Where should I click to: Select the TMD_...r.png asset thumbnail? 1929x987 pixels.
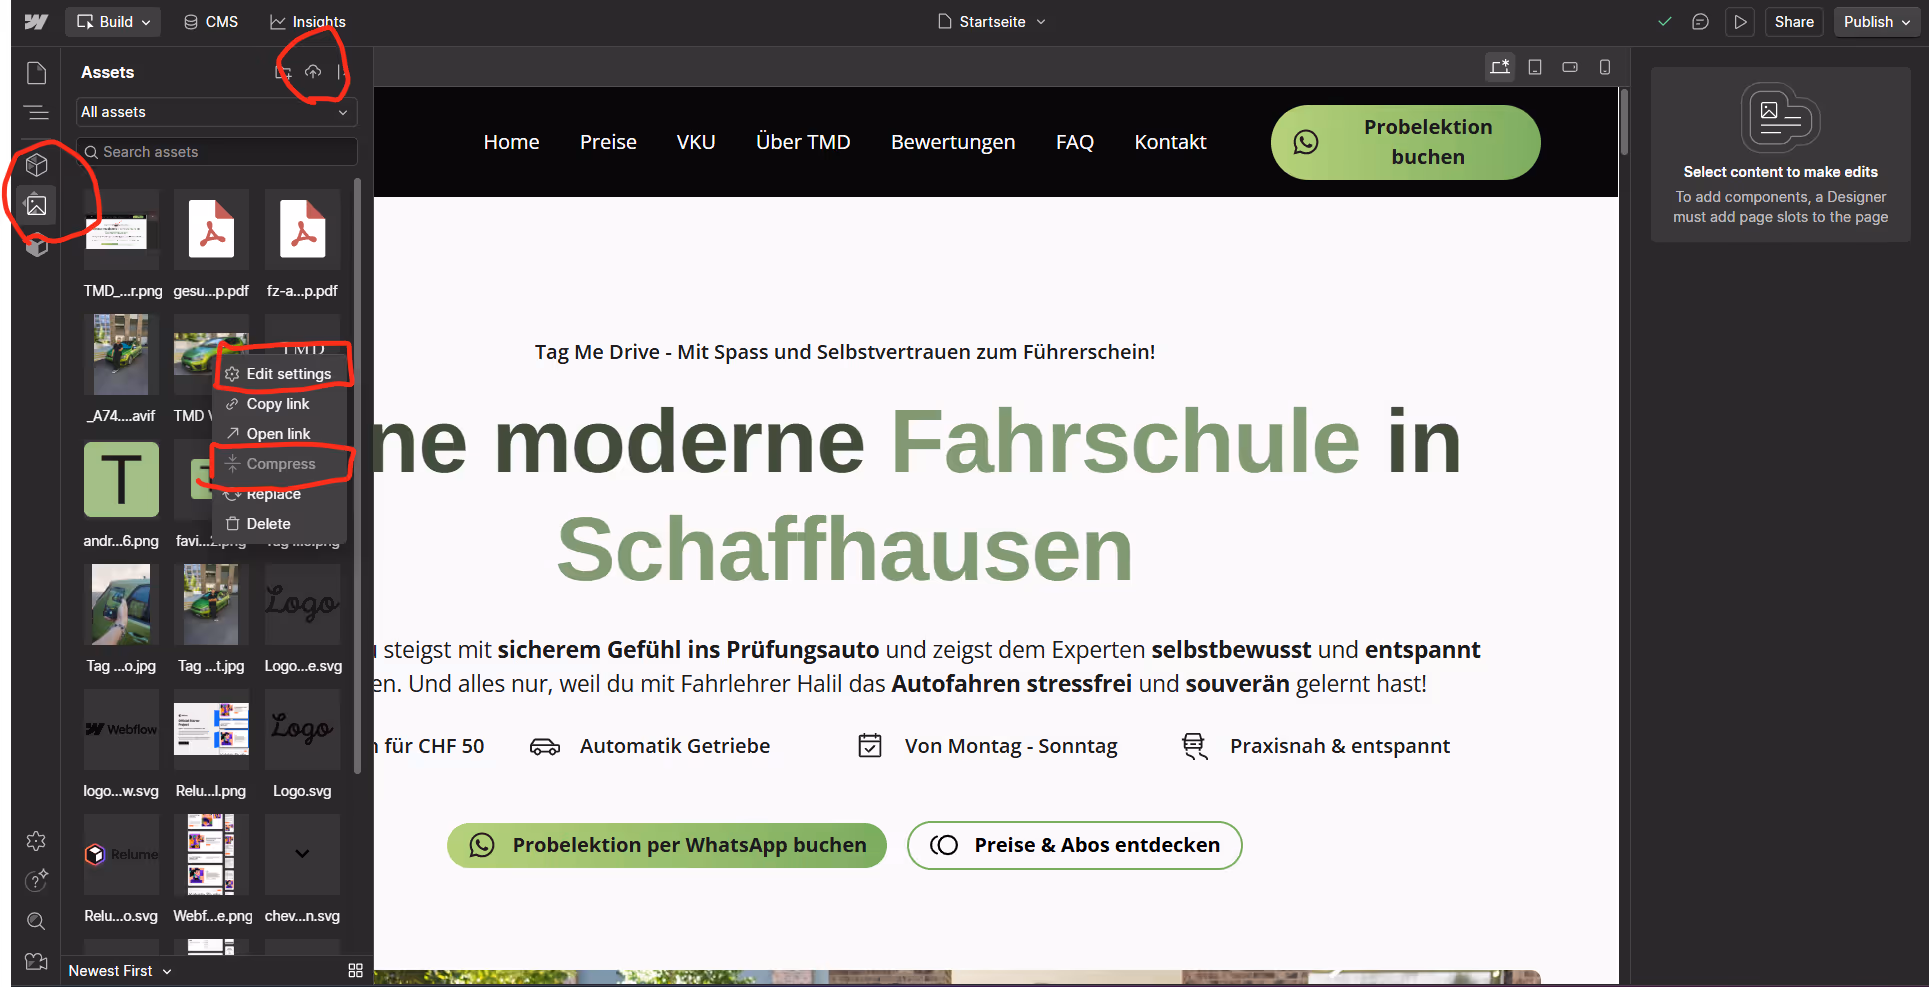point(121,230)
